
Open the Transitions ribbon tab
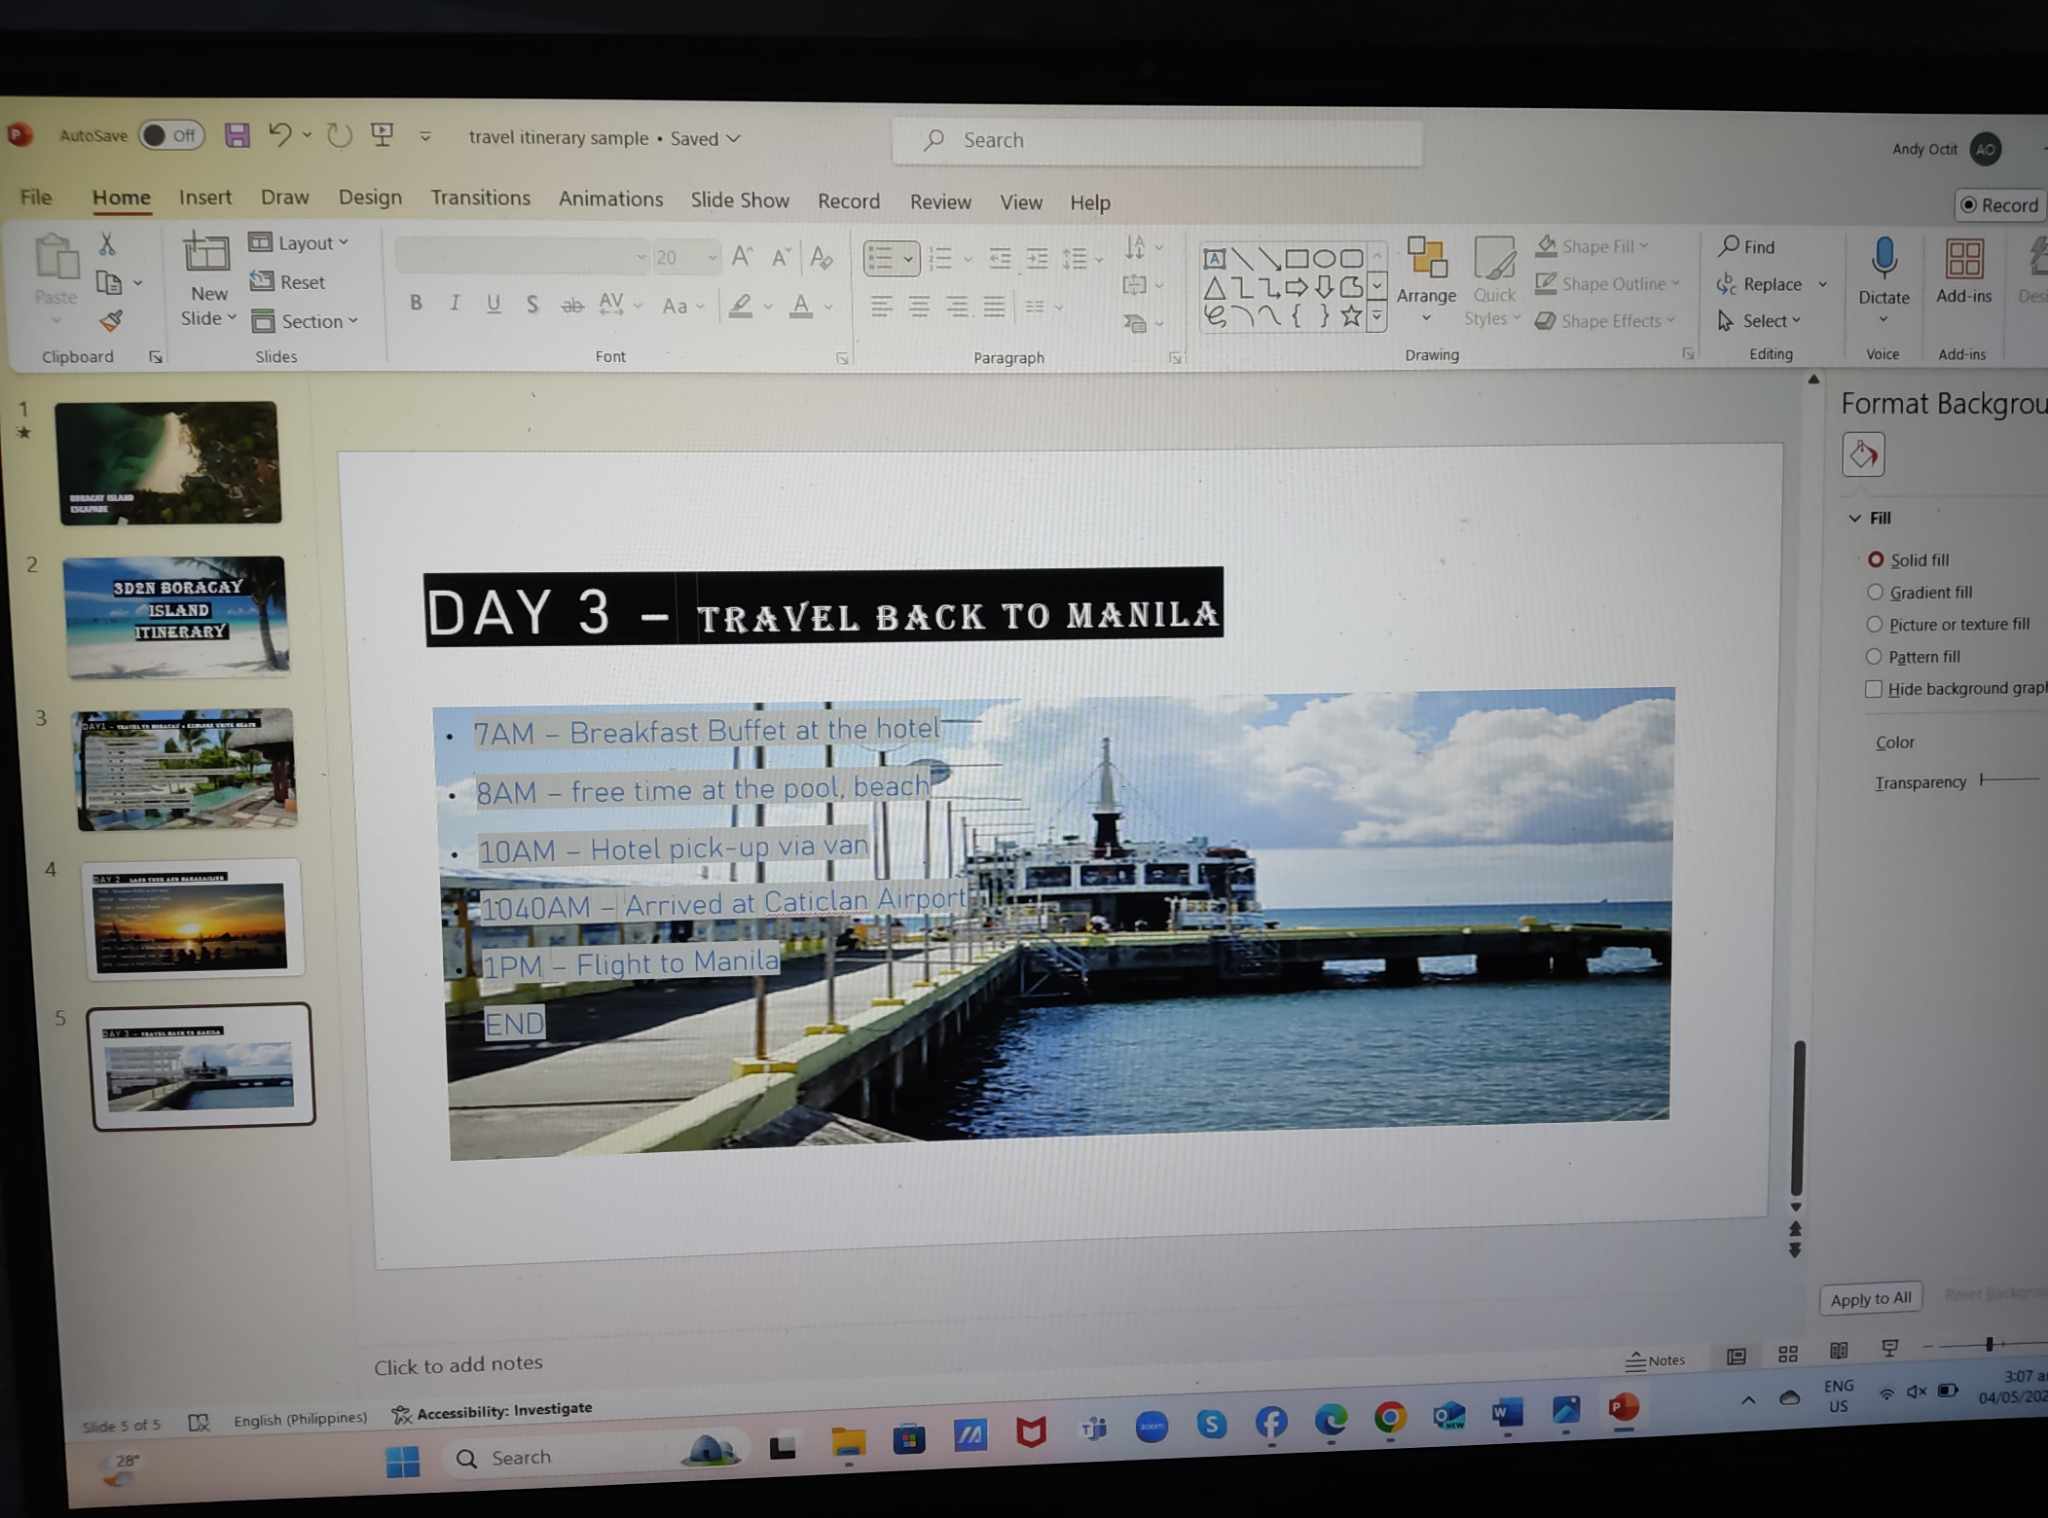(480, 198)
